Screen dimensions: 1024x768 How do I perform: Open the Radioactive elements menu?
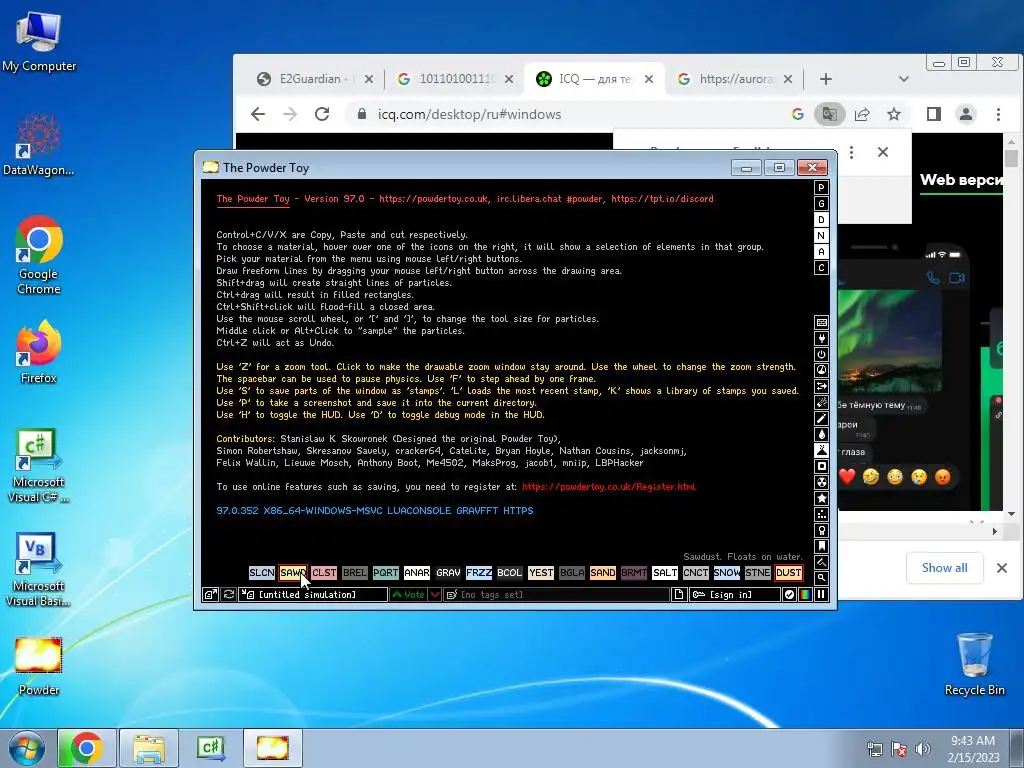(822, 483)
